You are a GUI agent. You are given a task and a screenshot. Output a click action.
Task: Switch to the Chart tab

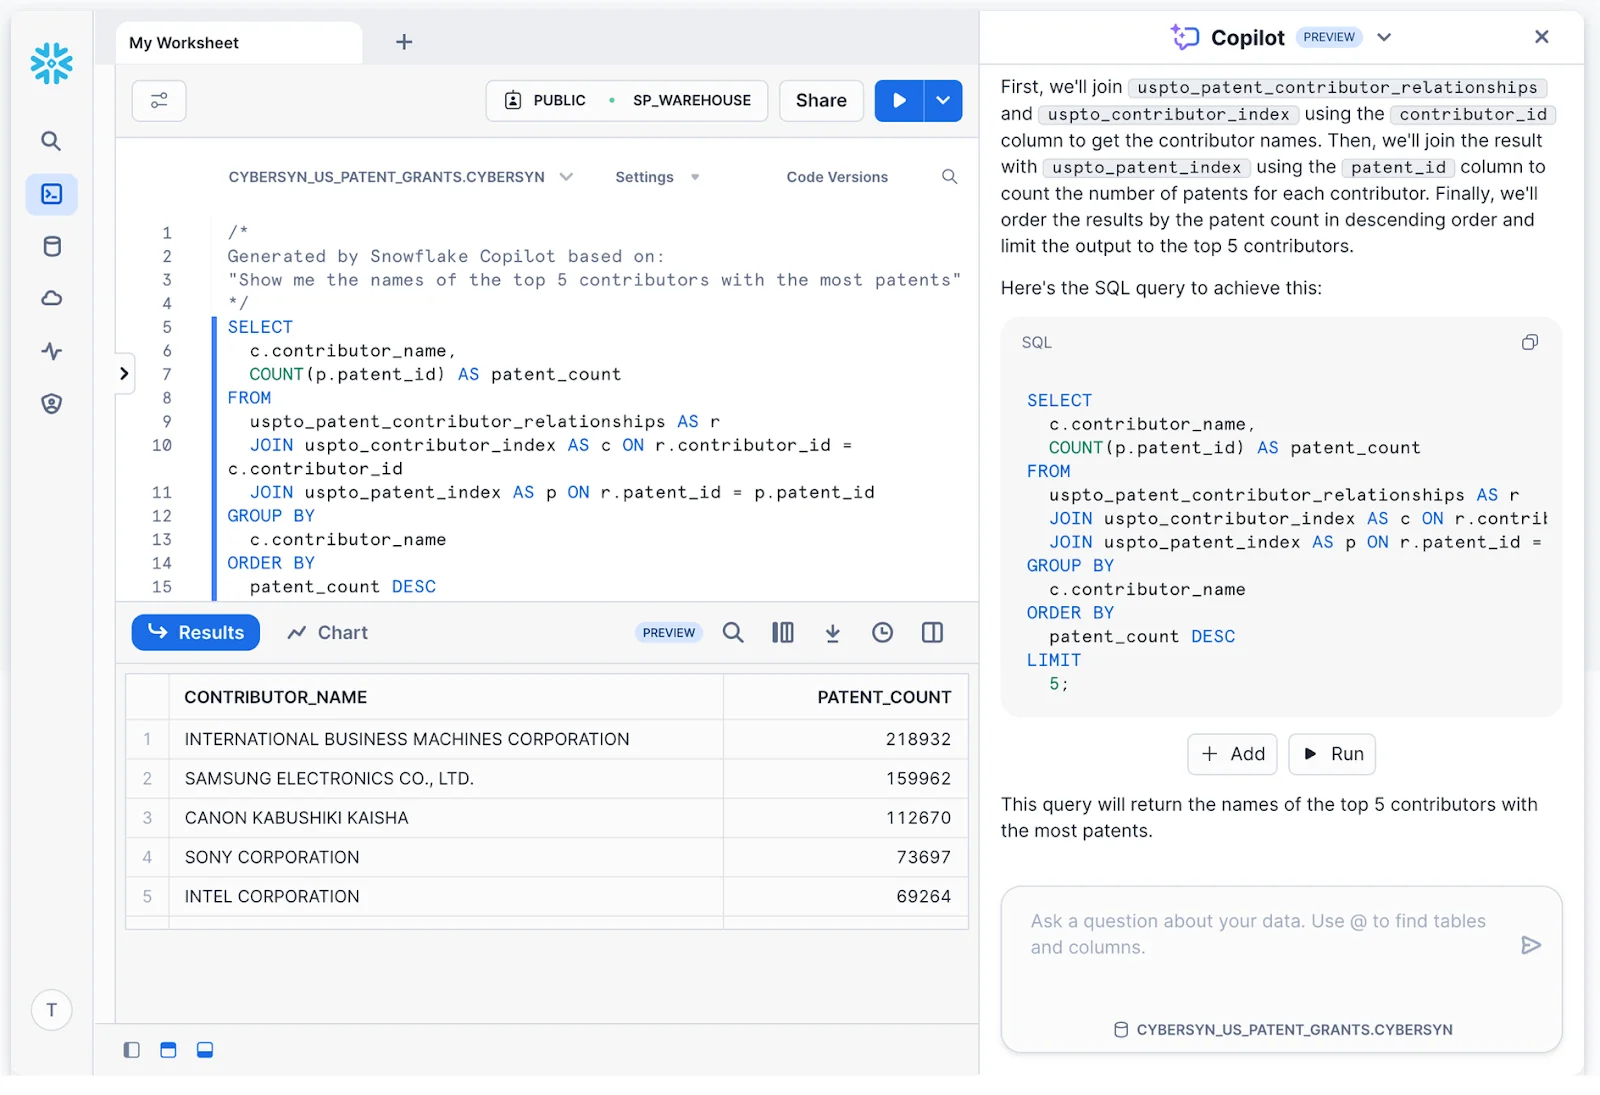(x=328, y=633)
